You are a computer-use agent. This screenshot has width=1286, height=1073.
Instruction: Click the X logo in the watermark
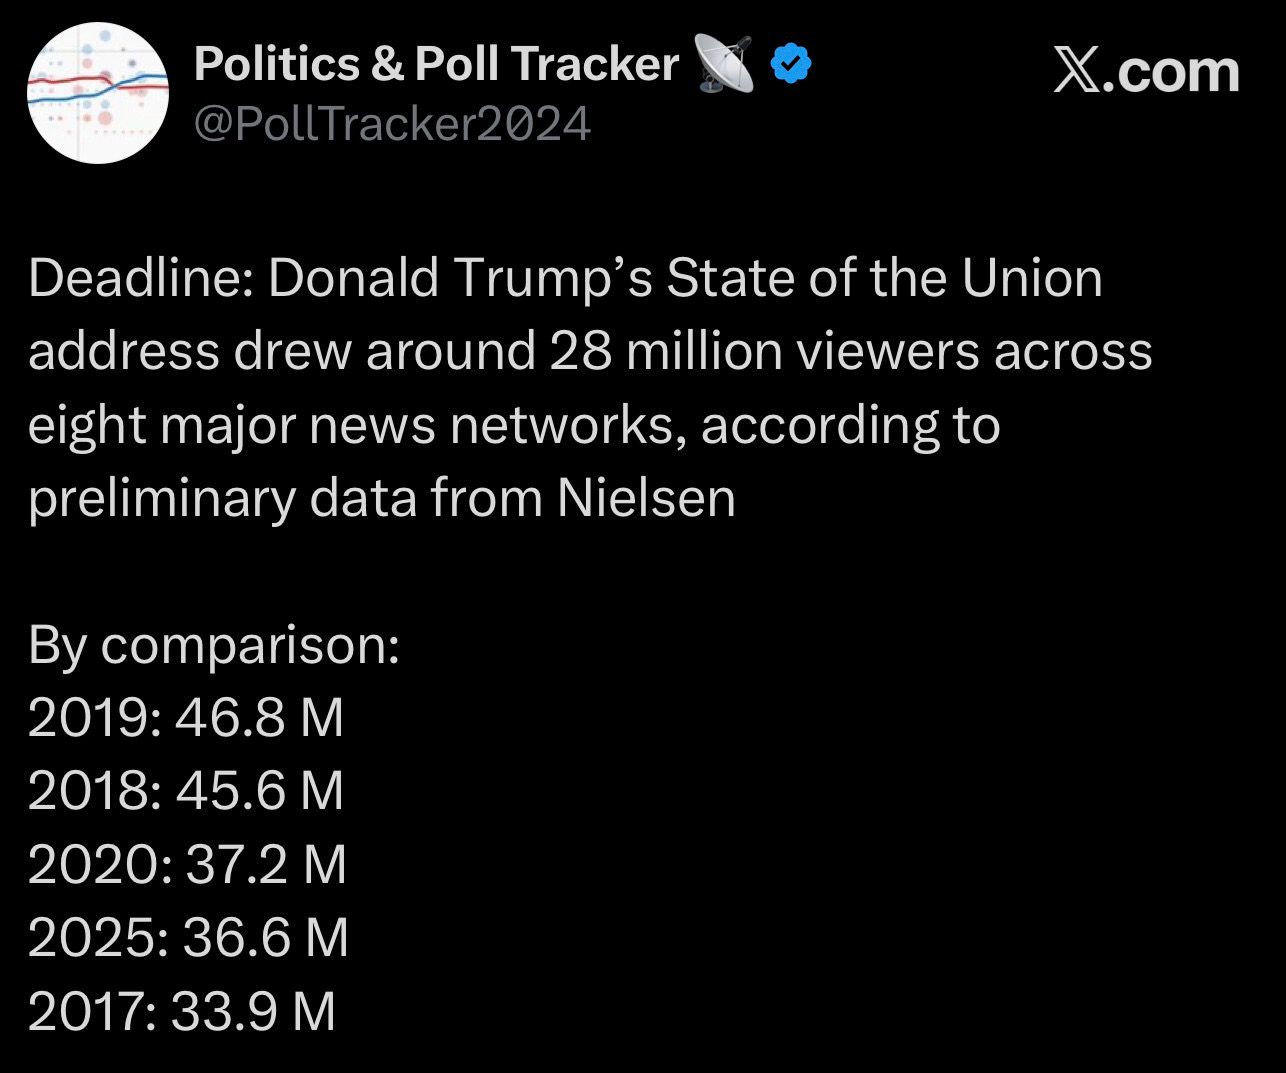[1075, 72]
